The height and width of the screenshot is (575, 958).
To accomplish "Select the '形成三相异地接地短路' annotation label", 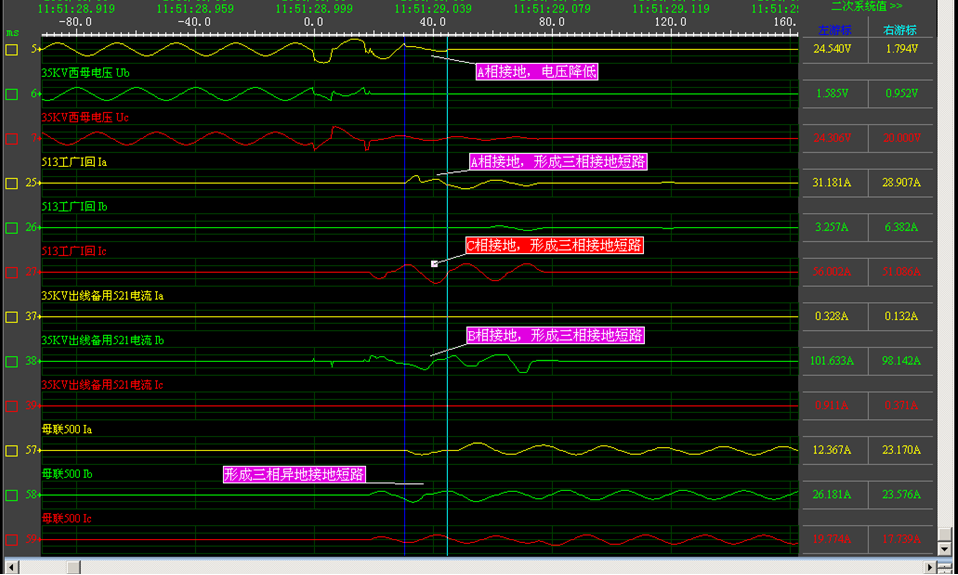I will pos(294,475).
